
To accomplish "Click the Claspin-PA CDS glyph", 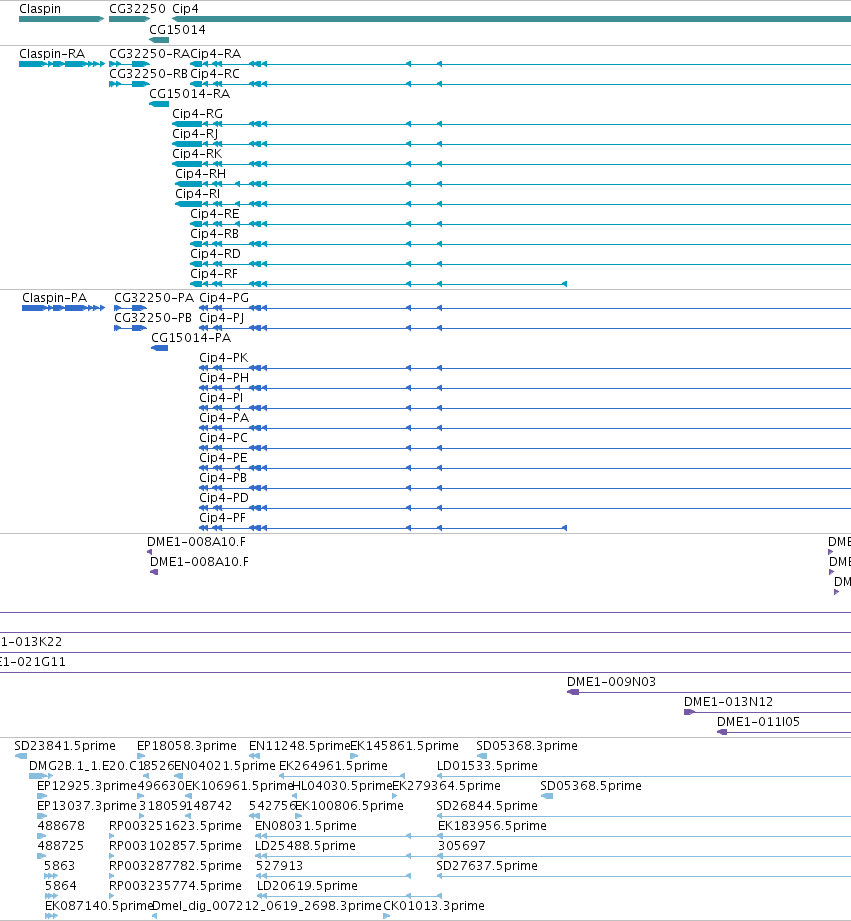I will [x=63, y=308].
